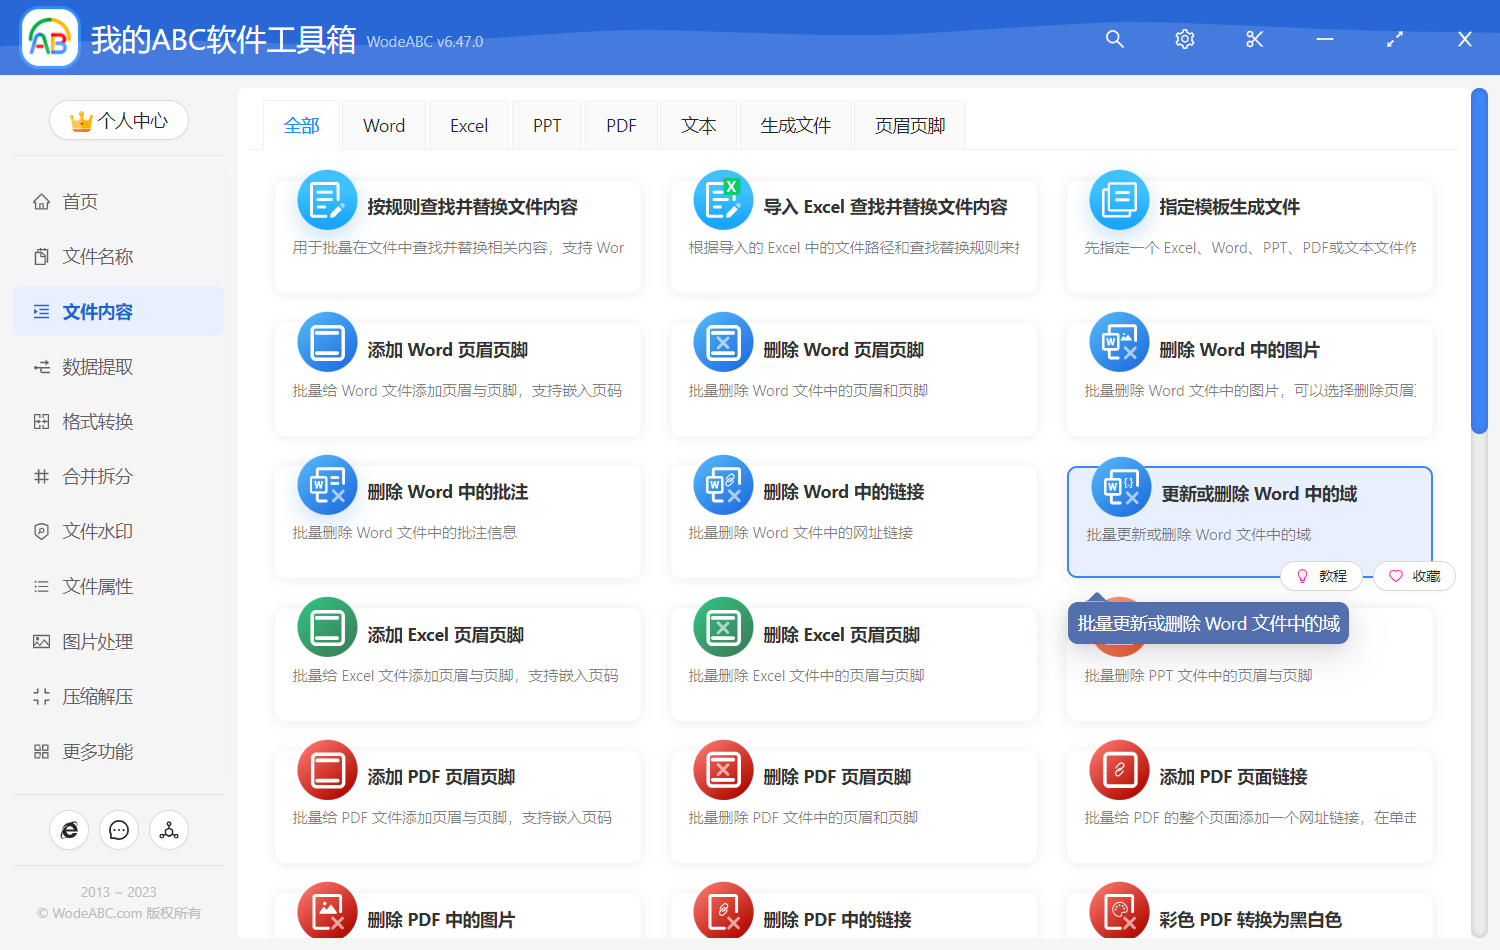1500x950 pixels.
Task: Open the 按规则查找并替换文件内容 tool icon
Action: (x=327, y=199)
